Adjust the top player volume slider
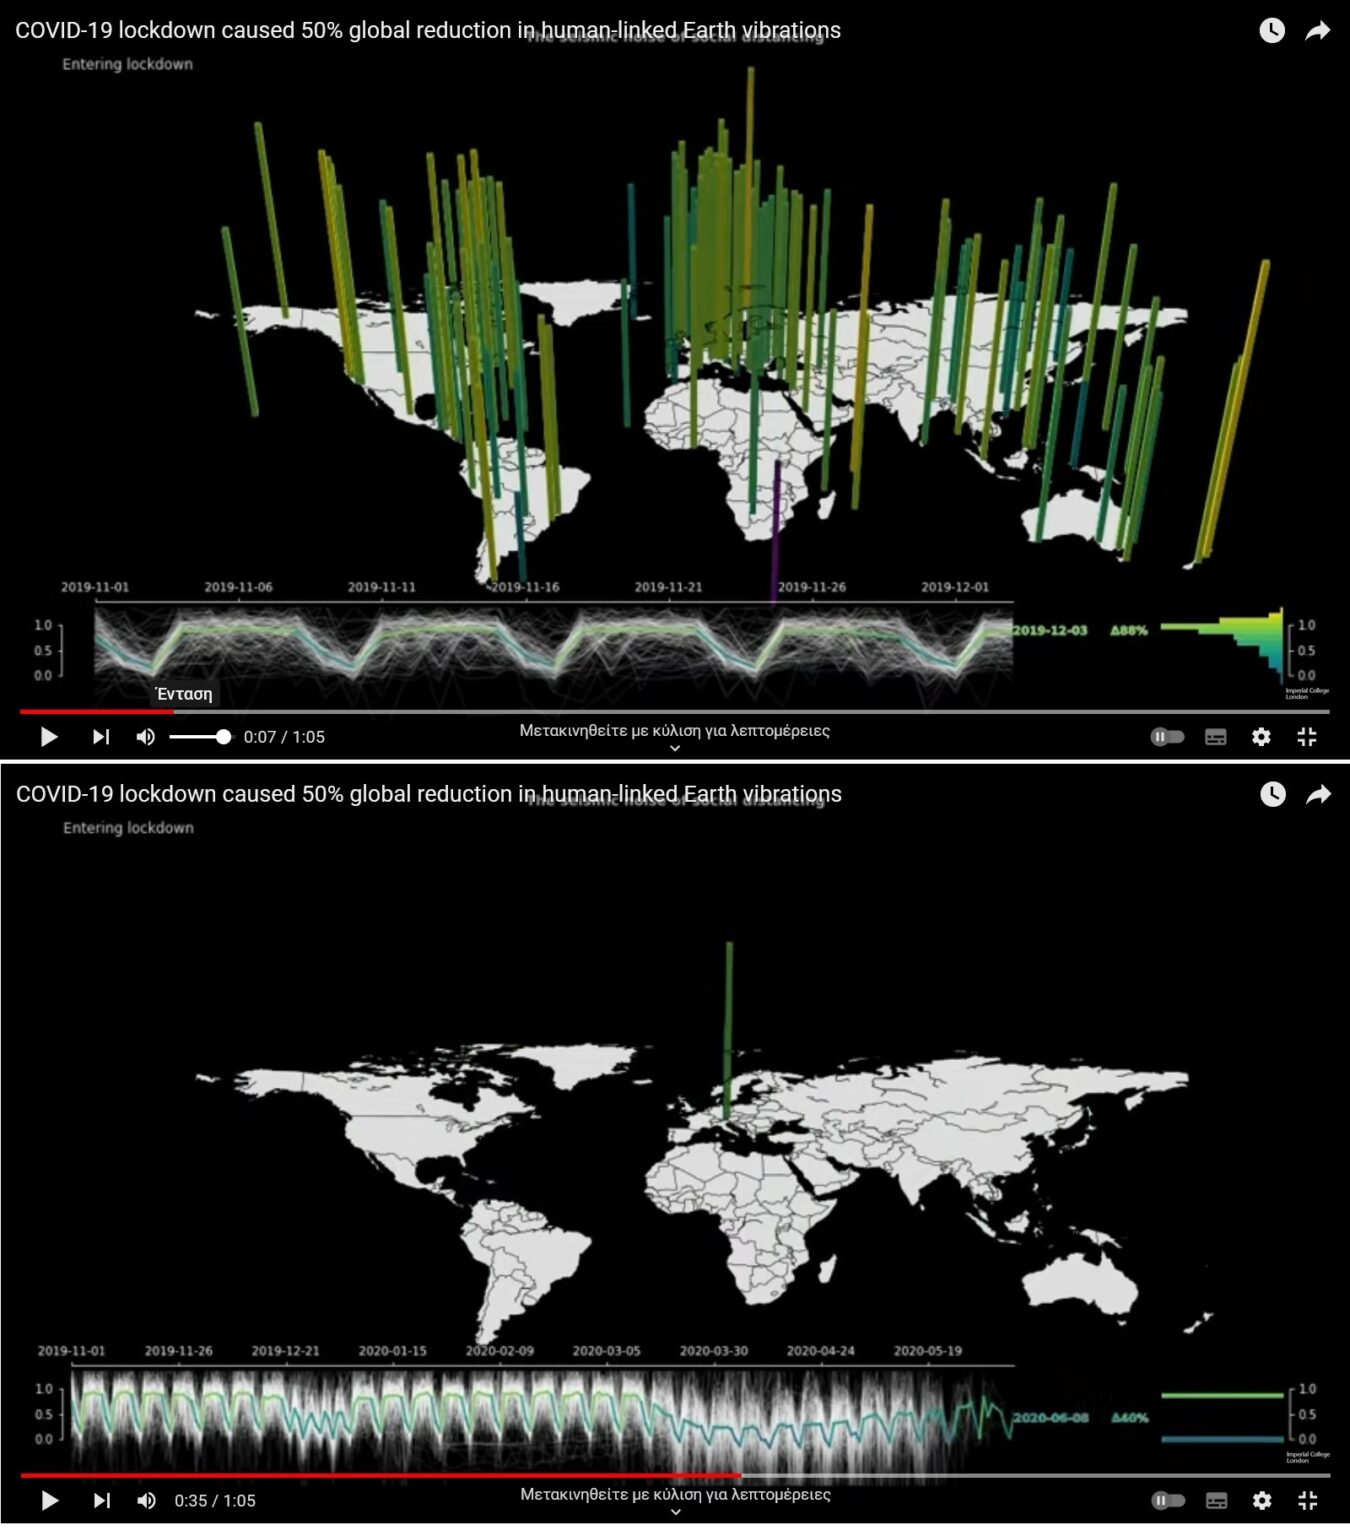The width and height of the screenshot is (1350, 1536). [x=200, y=737]
